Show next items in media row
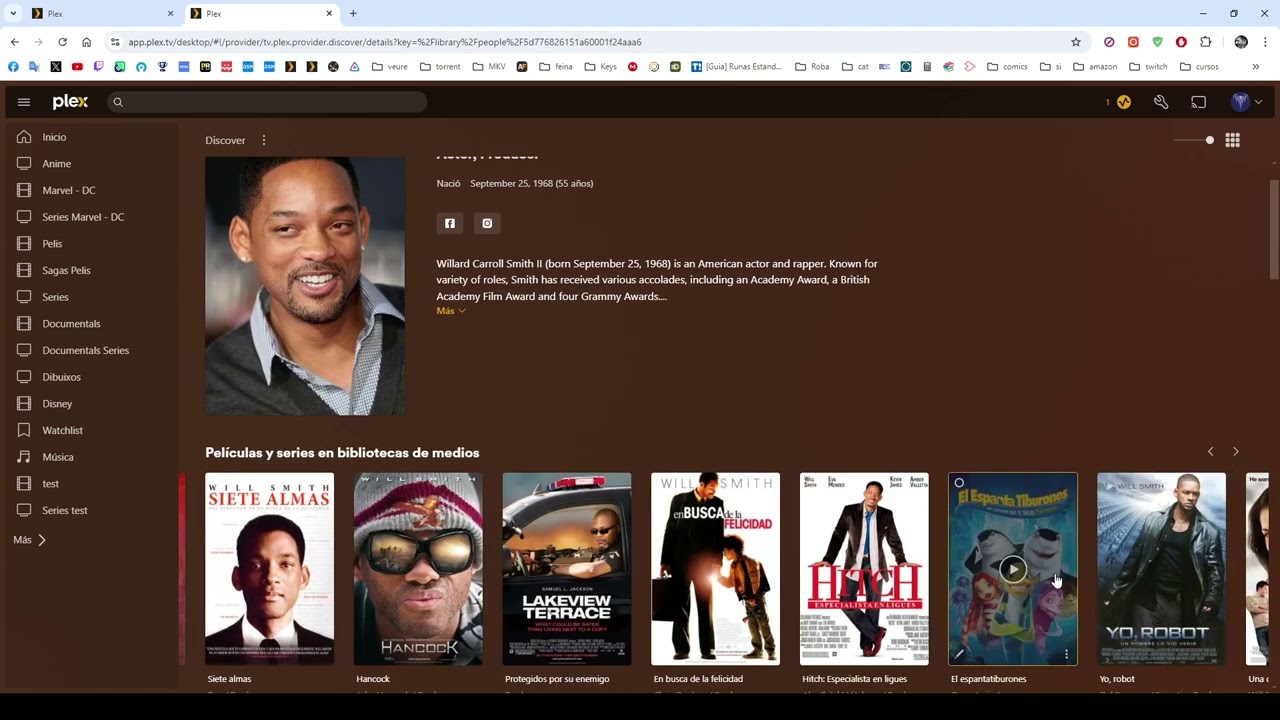The width and height of the screenshot is (1280, 720). pyautogui.click(x=1235, y=452)
